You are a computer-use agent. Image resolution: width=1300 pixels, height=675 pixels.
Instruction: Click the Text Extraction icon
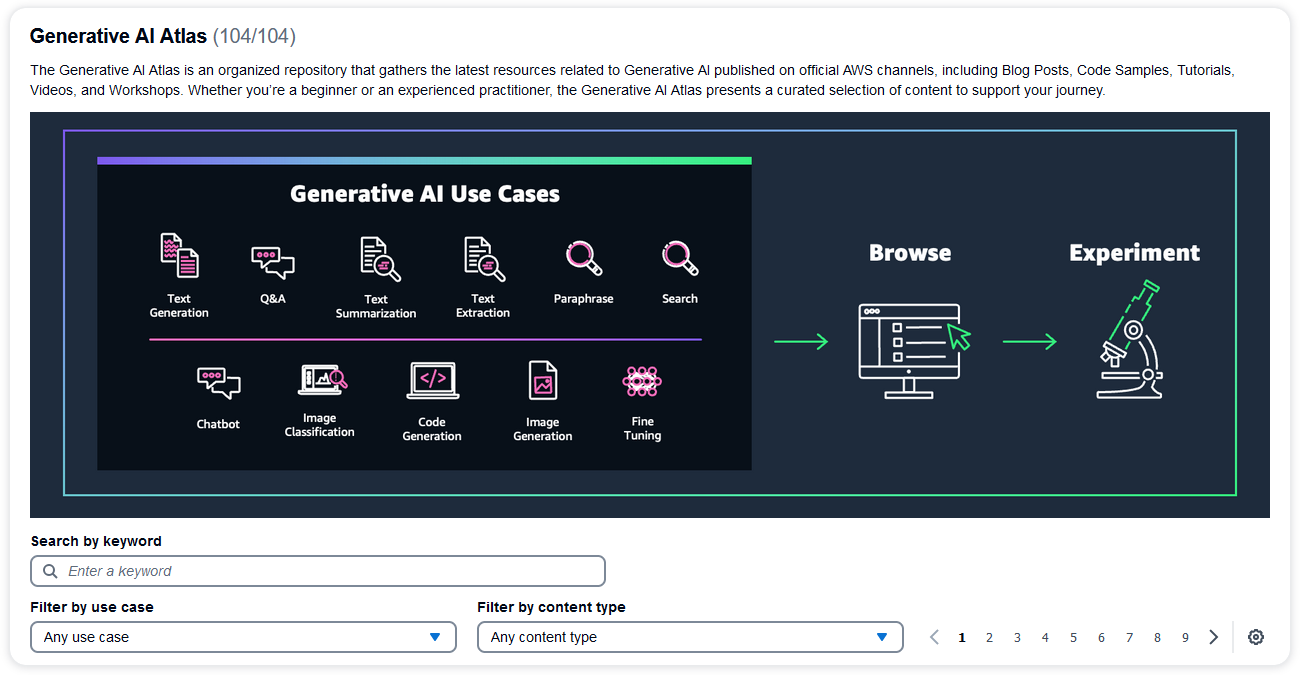pos(484,259)
